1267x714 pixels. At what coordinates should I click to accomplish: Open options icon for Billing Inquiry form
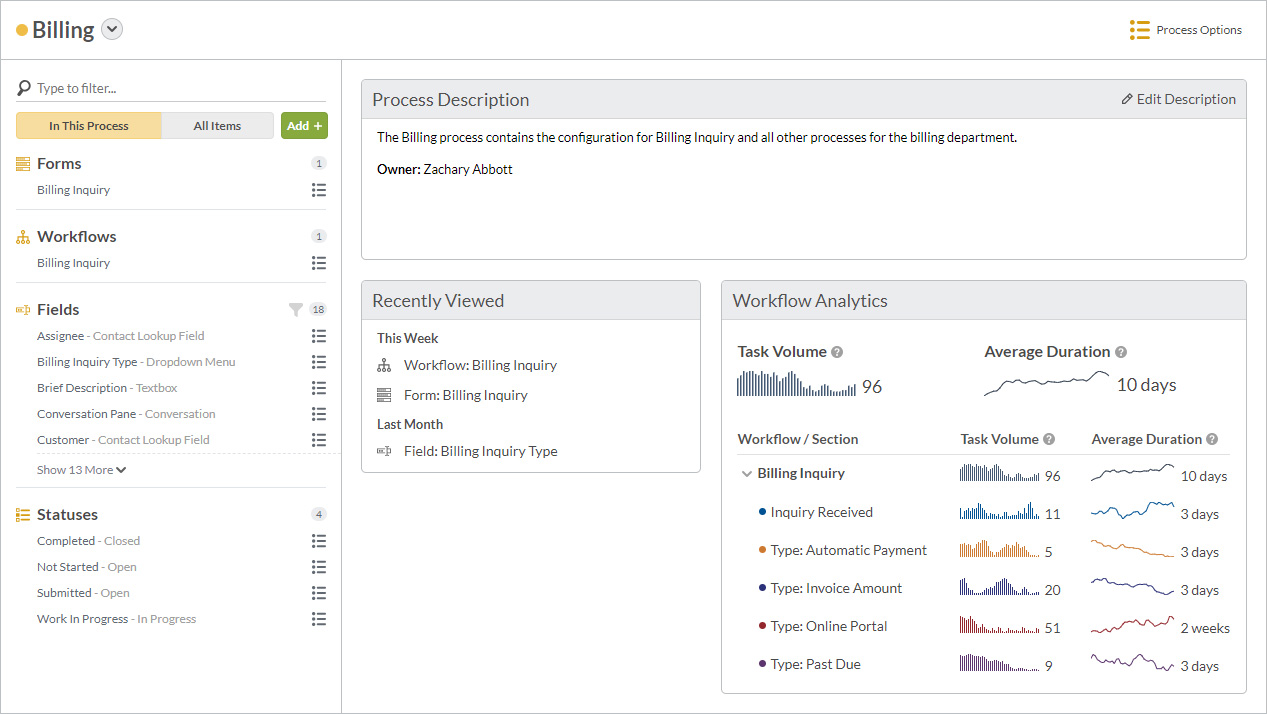tap(319, 190)
